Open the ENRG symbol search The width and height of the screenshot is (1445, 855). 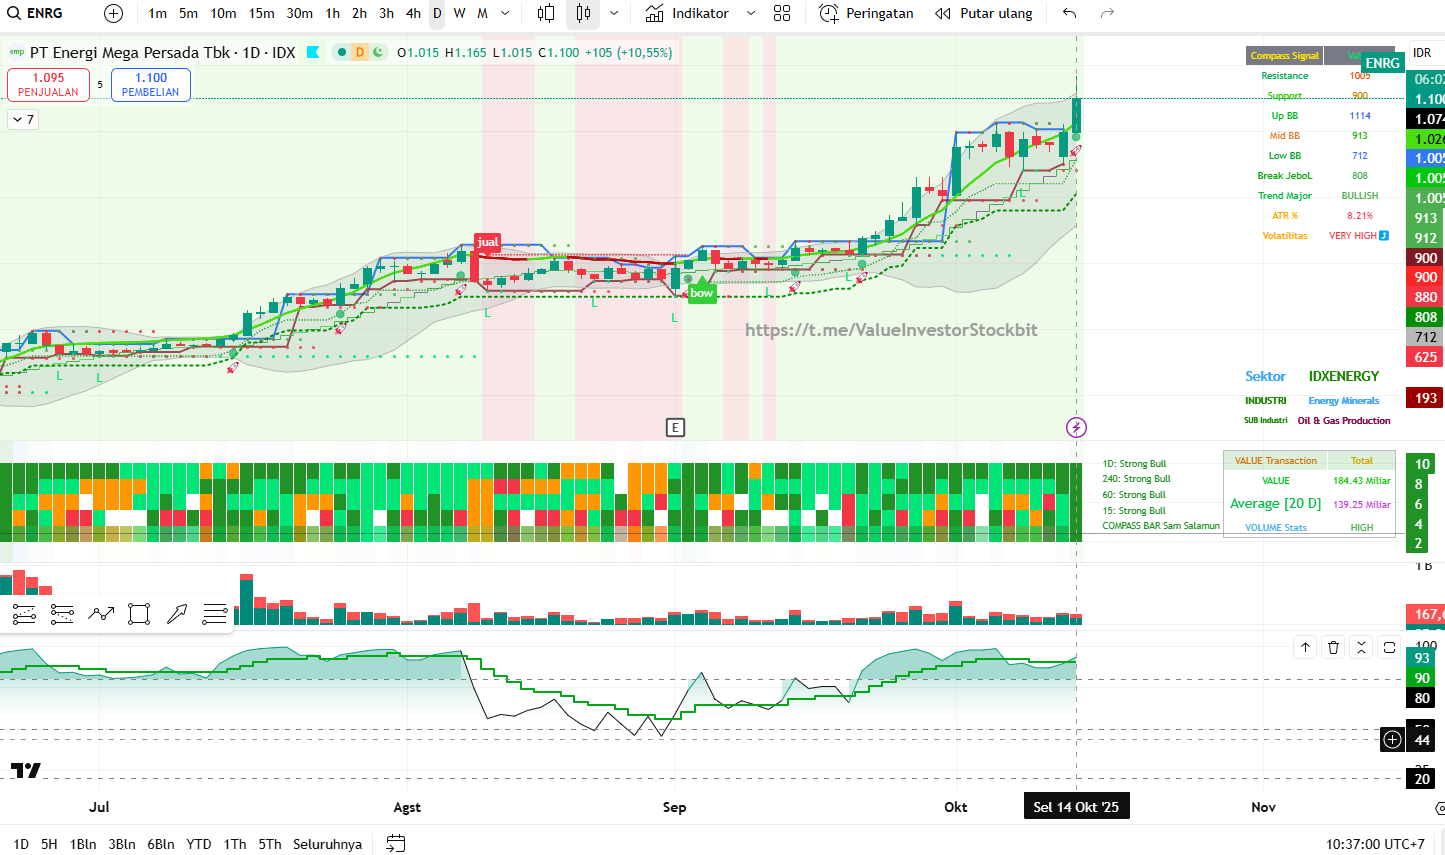click(36, 13)
